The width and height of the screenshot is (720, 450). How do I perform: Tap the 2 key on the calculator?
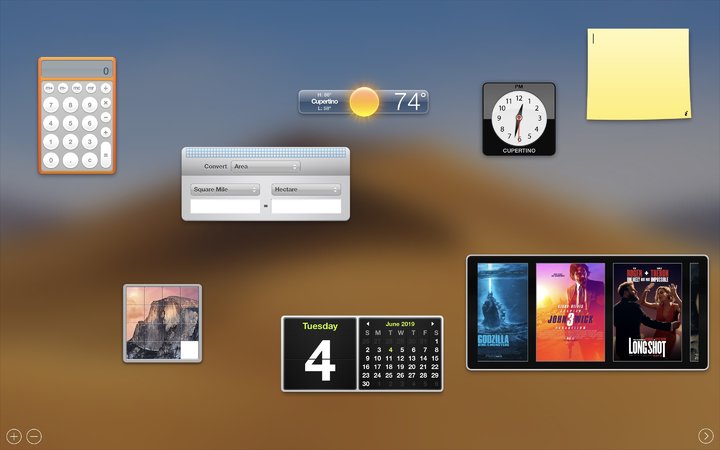[70, 141]
